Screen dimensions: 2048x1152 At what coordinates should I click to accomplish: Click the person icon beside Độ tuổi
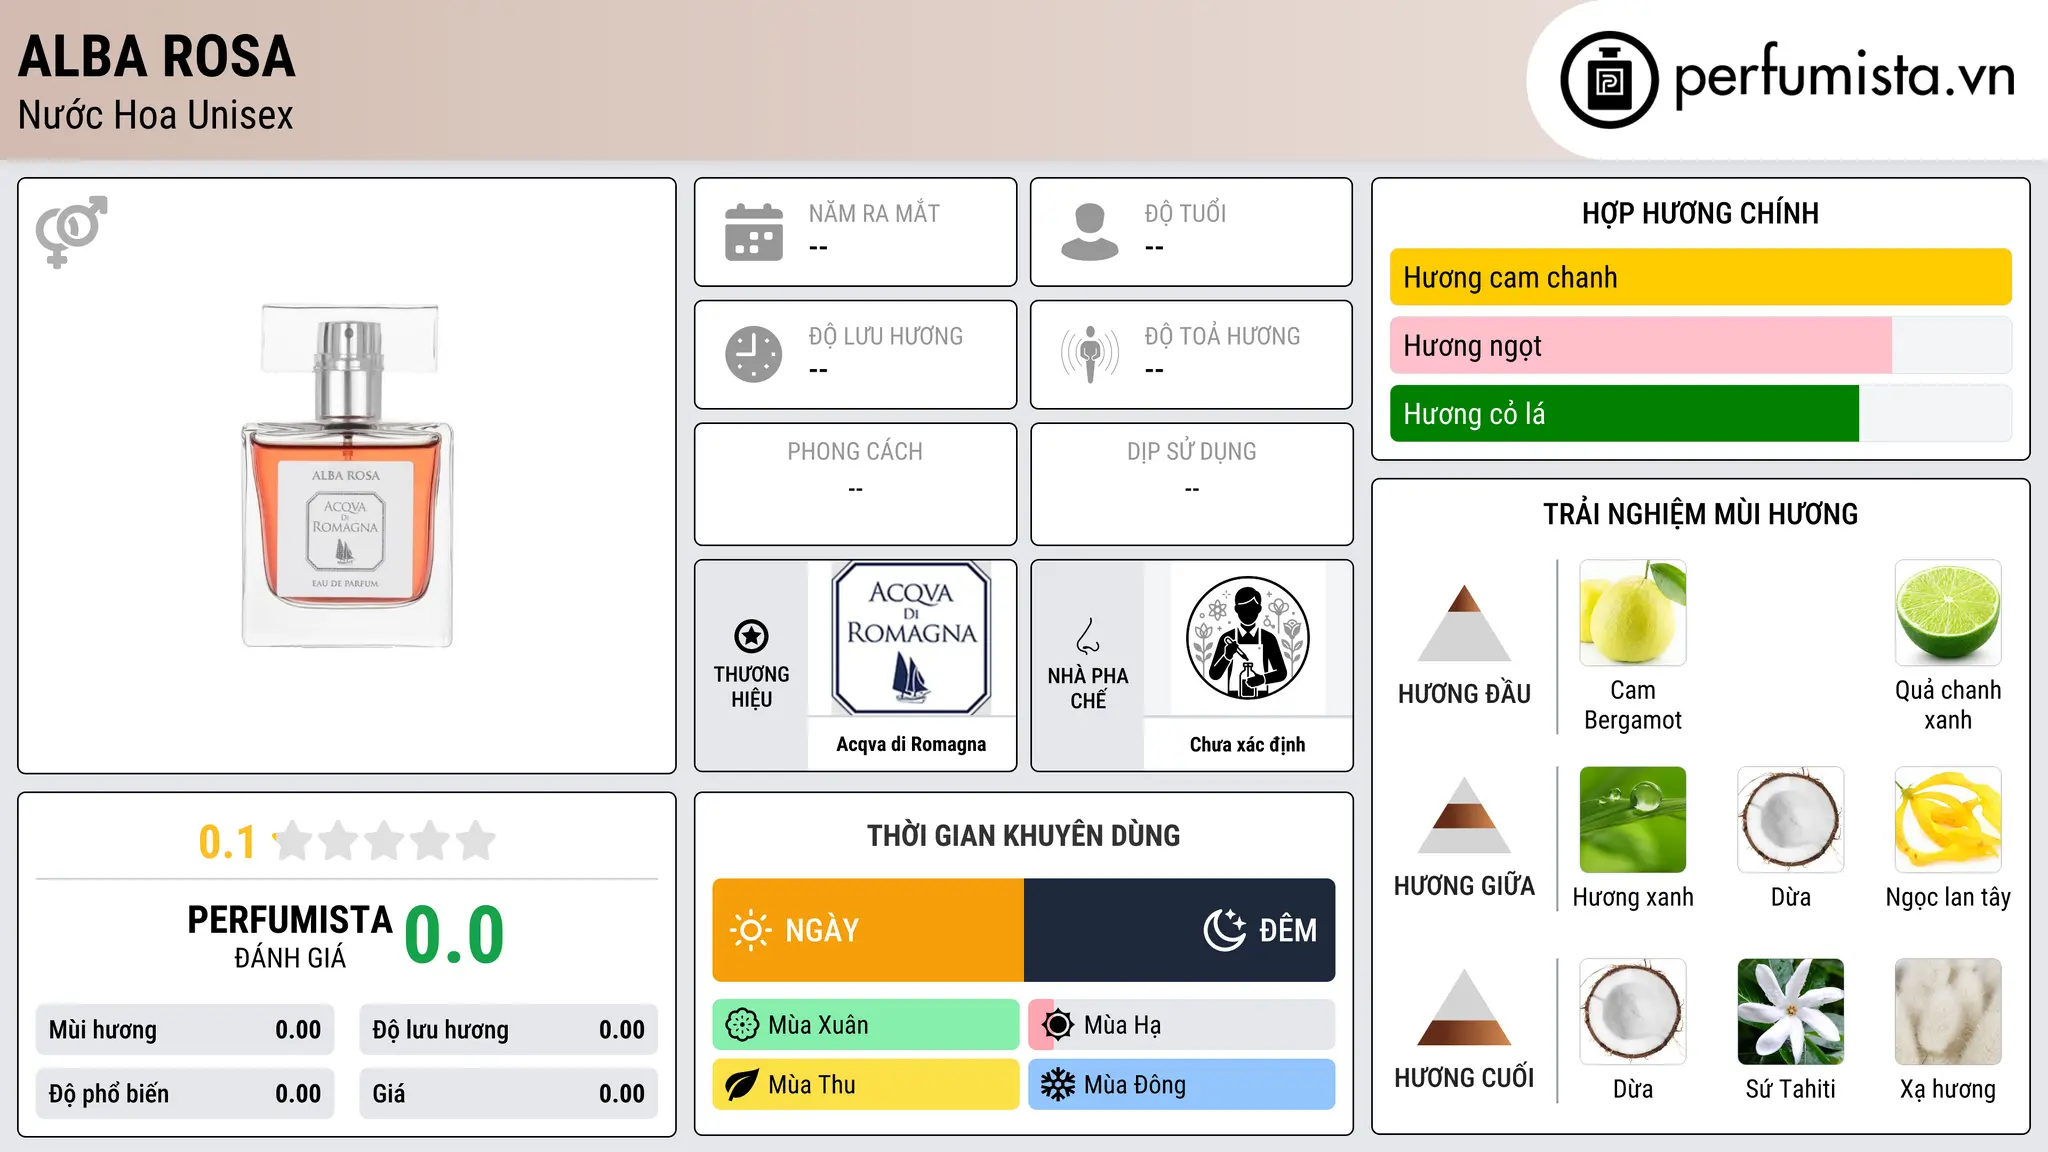(1090, 232)
